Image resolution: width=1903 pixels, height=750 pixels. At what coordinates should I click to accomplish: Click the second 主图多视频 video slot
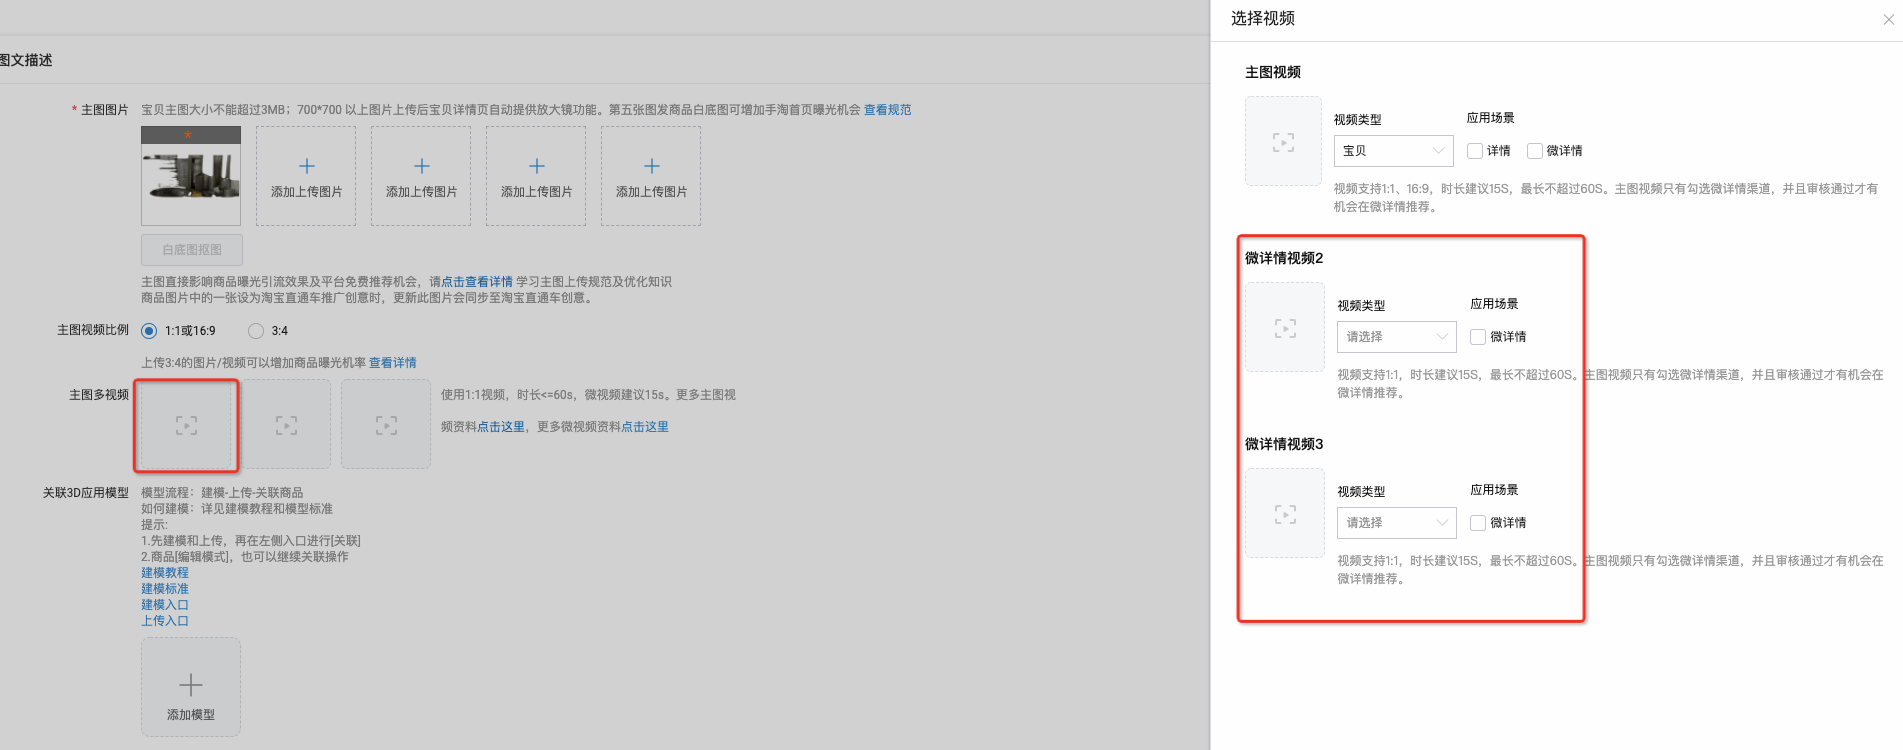point(286,425)
